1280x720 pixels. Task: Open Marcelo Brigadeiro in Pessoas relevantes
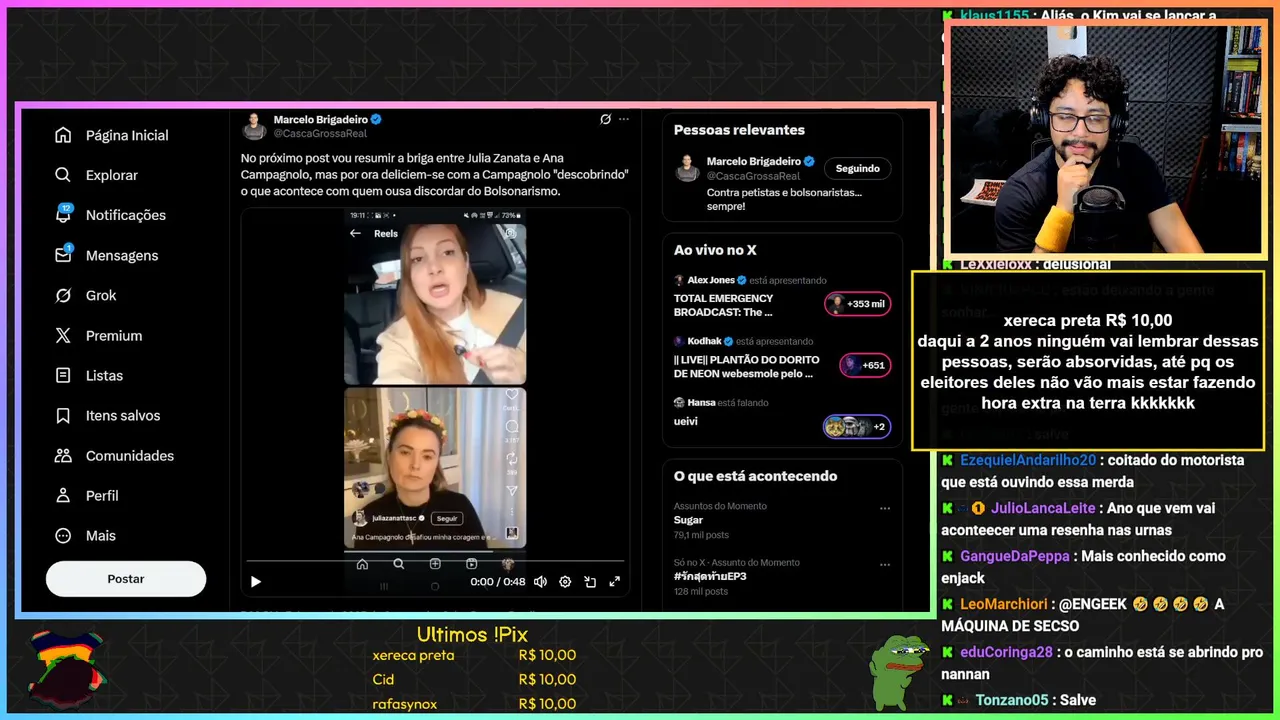(754, 161)
